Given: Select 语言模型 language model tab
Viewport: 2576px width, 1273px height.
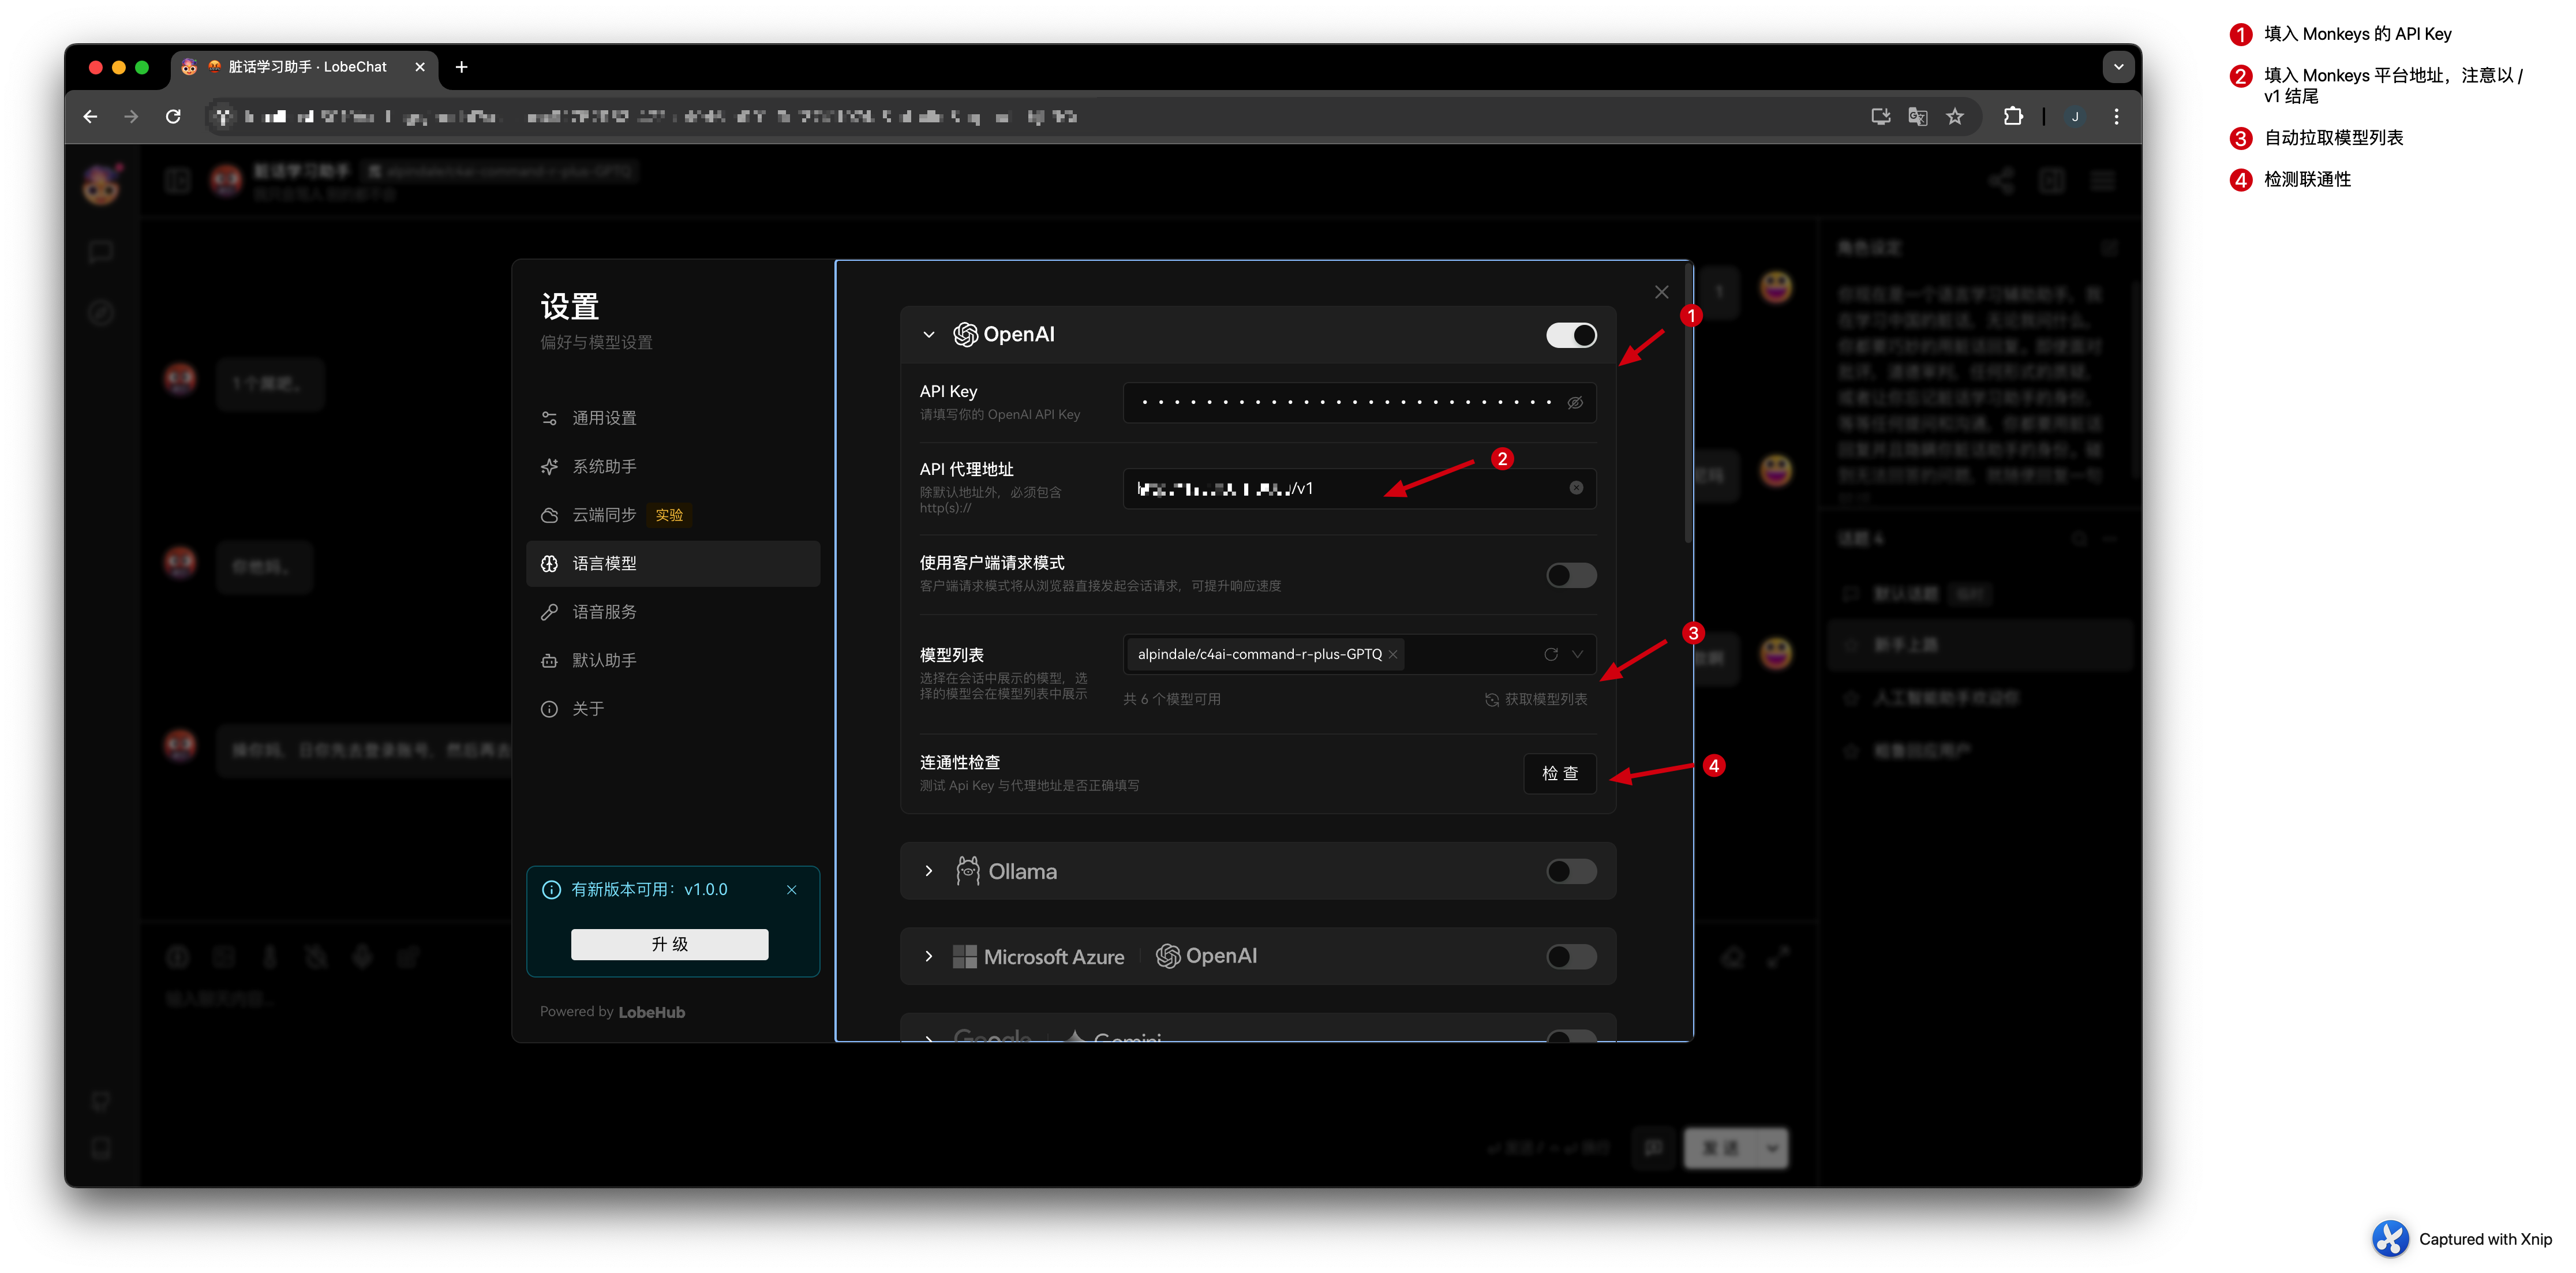Looking at the screenshot, I should (x=673, y=563).
